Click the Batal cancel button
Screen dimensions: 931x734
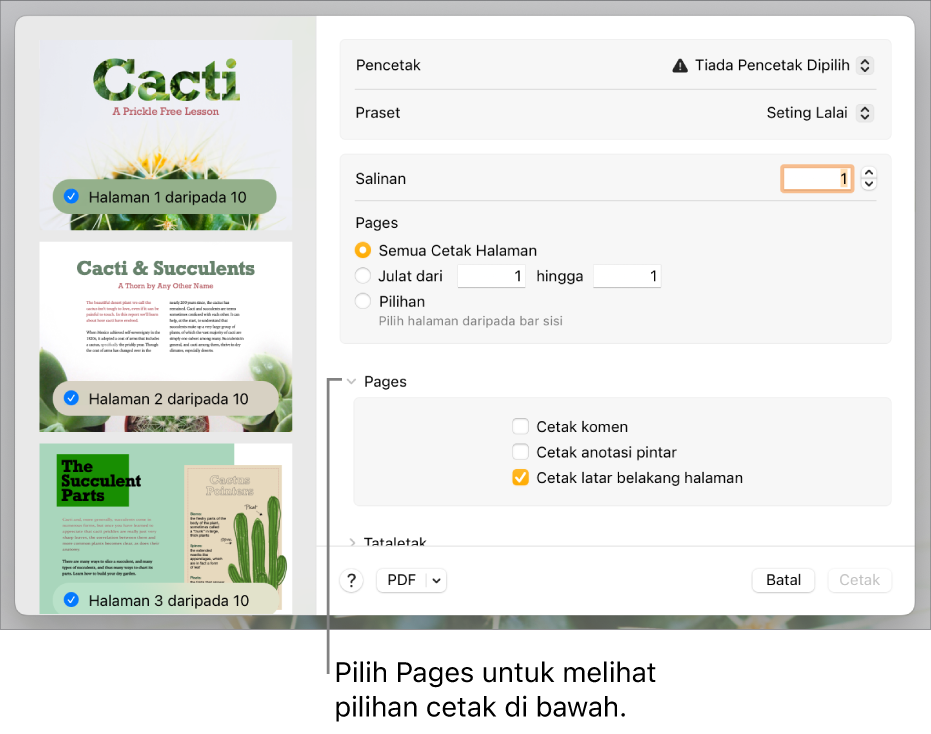click(783, 580)
